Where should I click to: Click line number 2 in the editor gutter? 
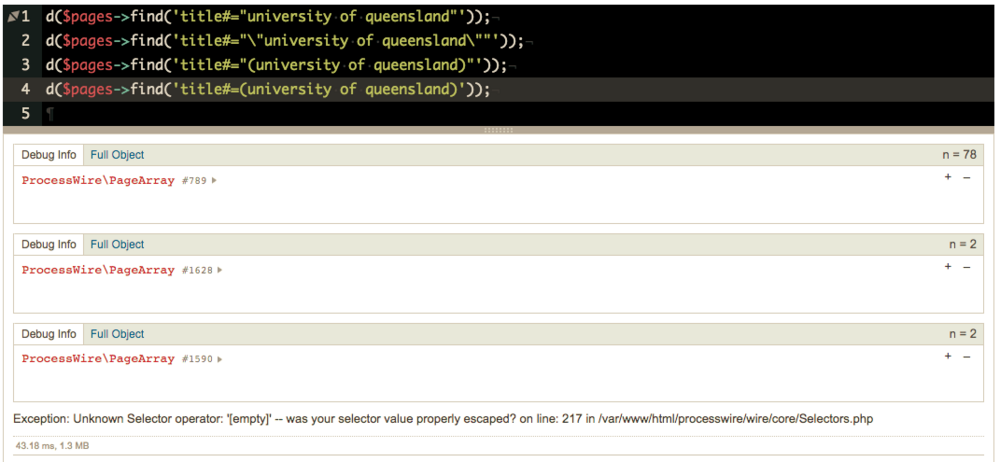[26, 41]
